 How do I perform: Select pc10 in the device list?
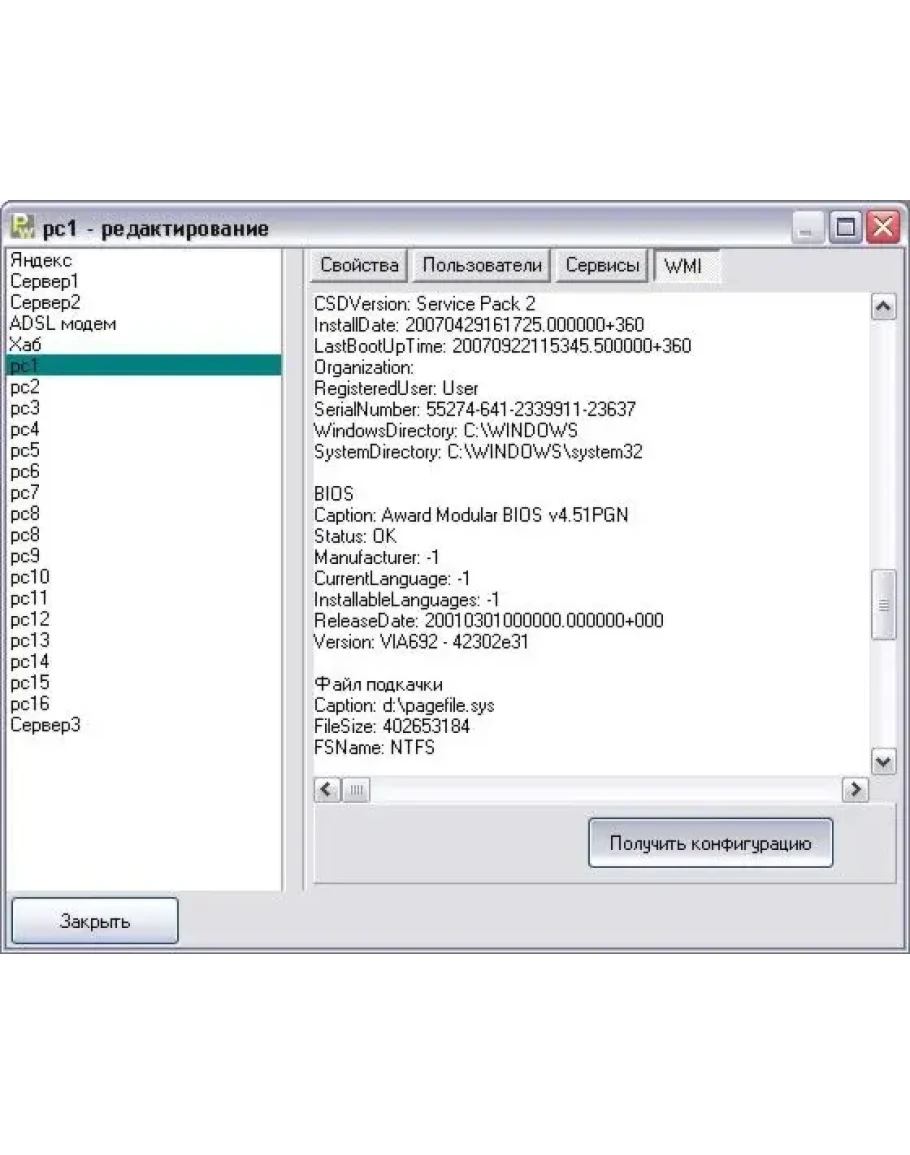pos(30,577)
